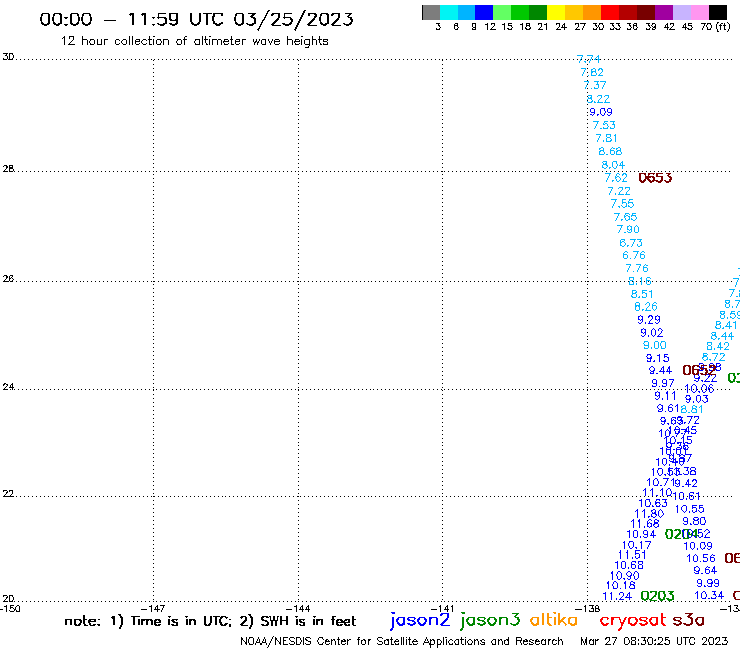
Task: Select the altika satellite legend label
Action: pyautogui.click(x=554, y=620)
